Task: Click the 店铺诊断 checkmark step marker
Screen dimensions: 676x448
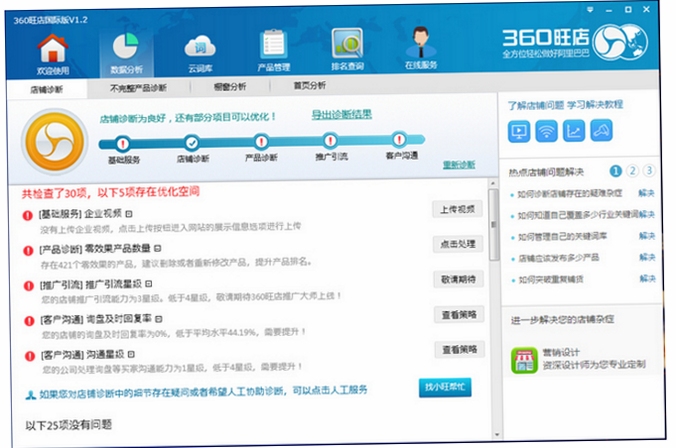Action: pos(192,142)
